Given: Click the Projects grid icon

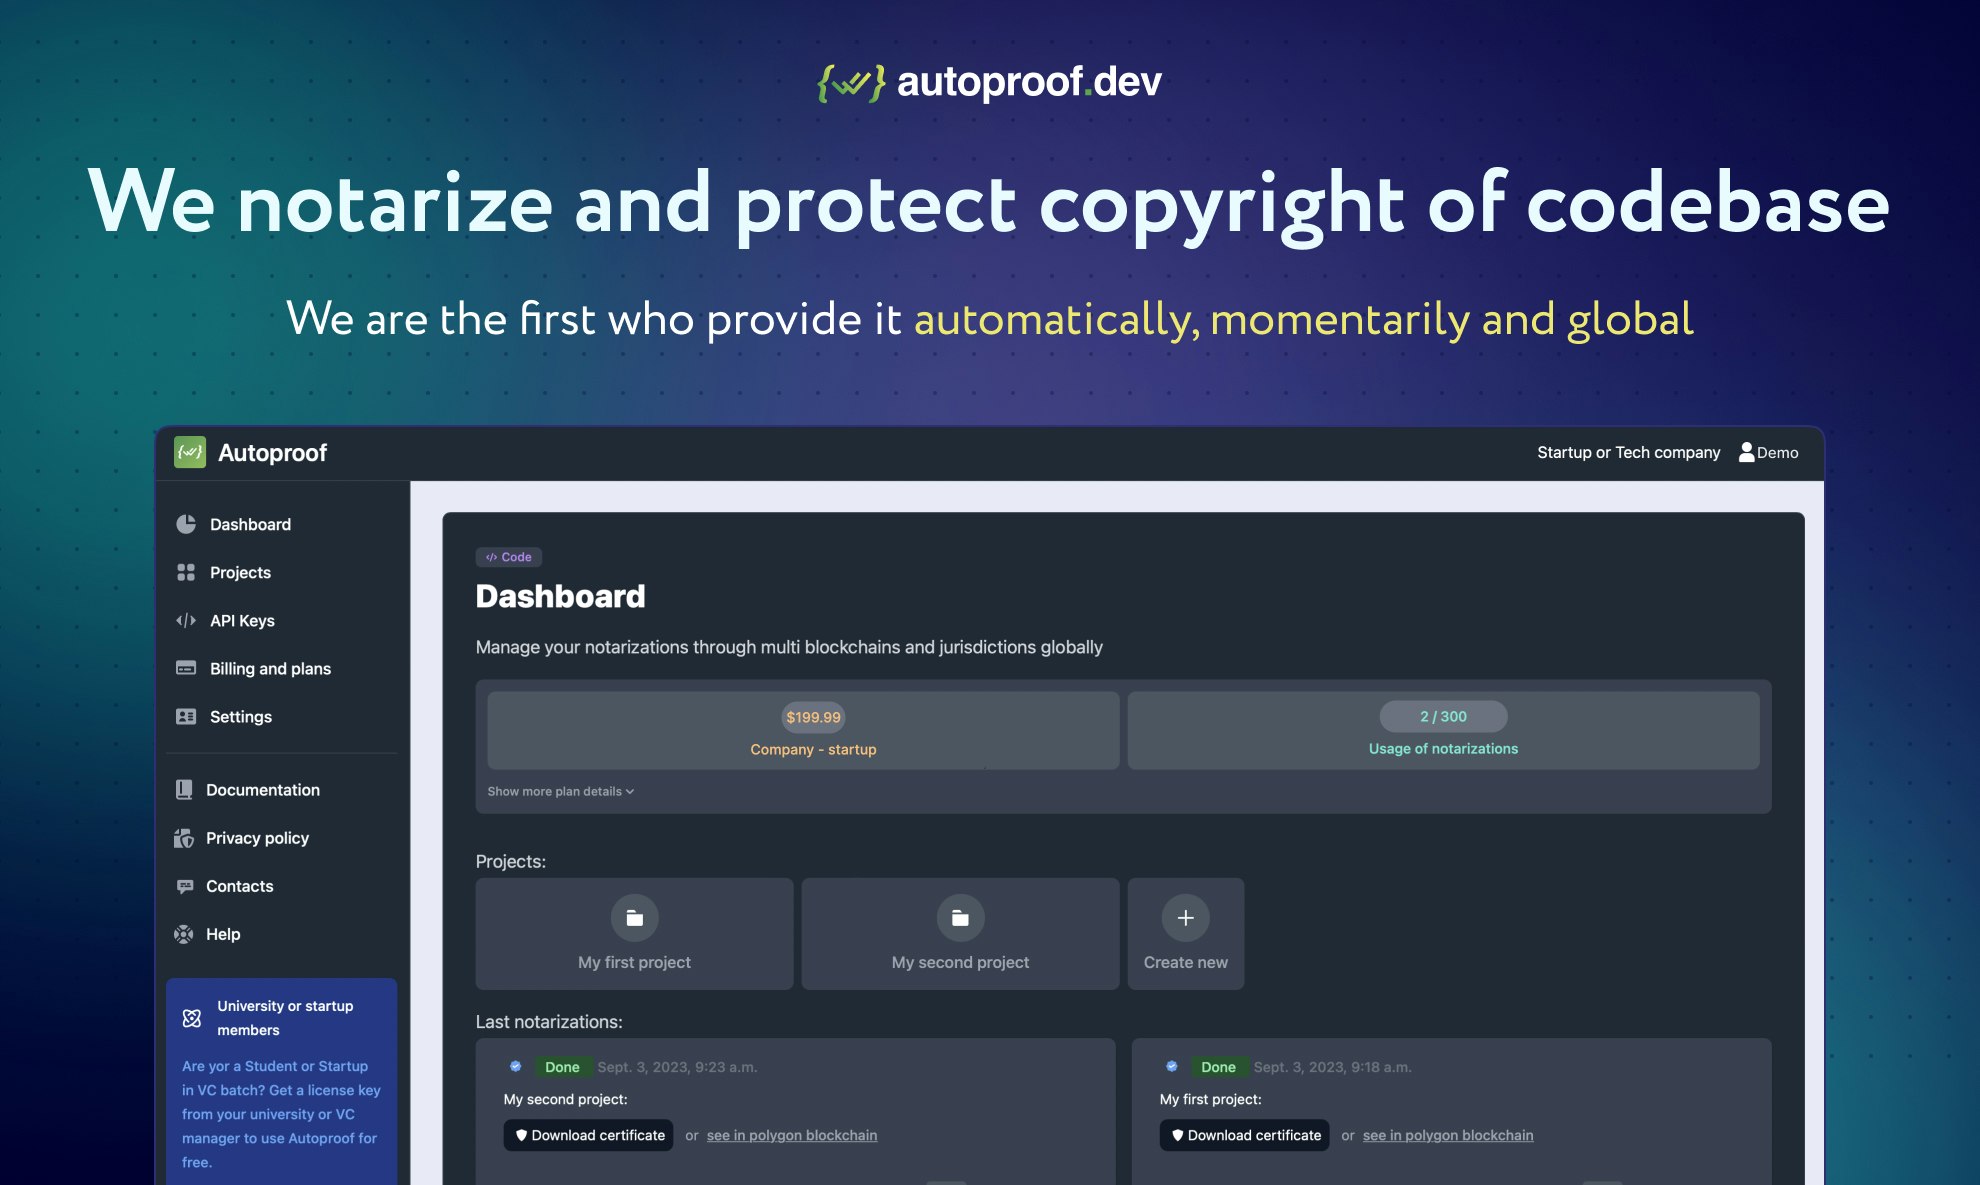Looking at the screenshot, I should pyautogui.click(x=186, y=572).
